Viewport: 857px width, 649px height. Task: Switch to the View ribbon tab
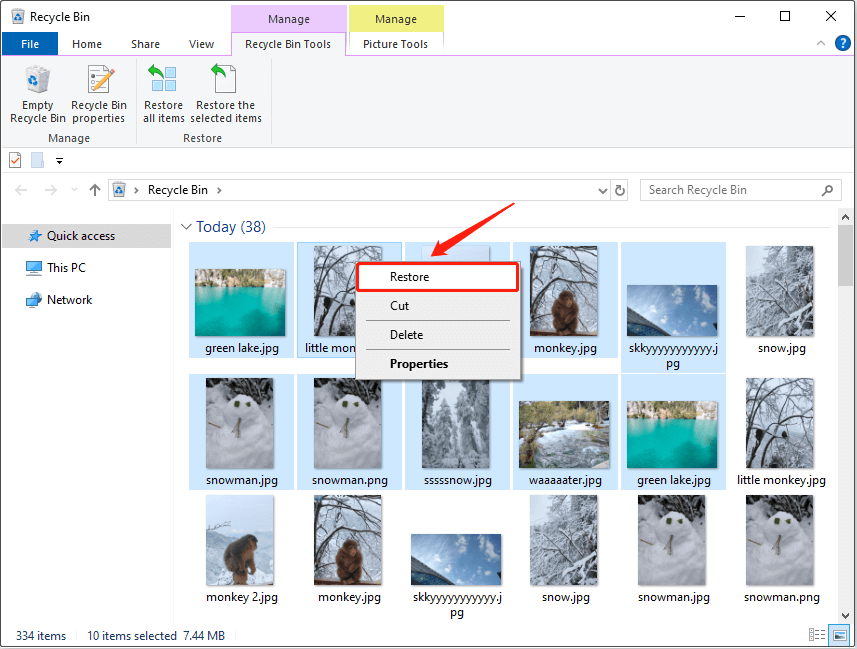[x=201, y=43]
